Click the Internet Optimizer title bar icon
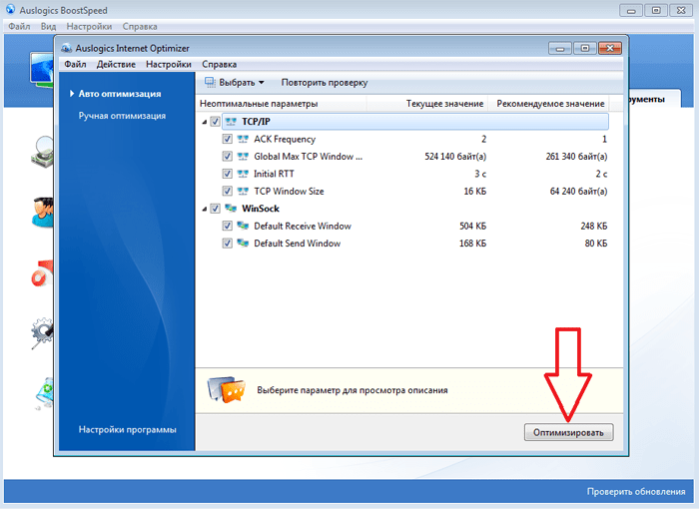The width and height of the screenshot is (699, 509). (x=66, y=48)
